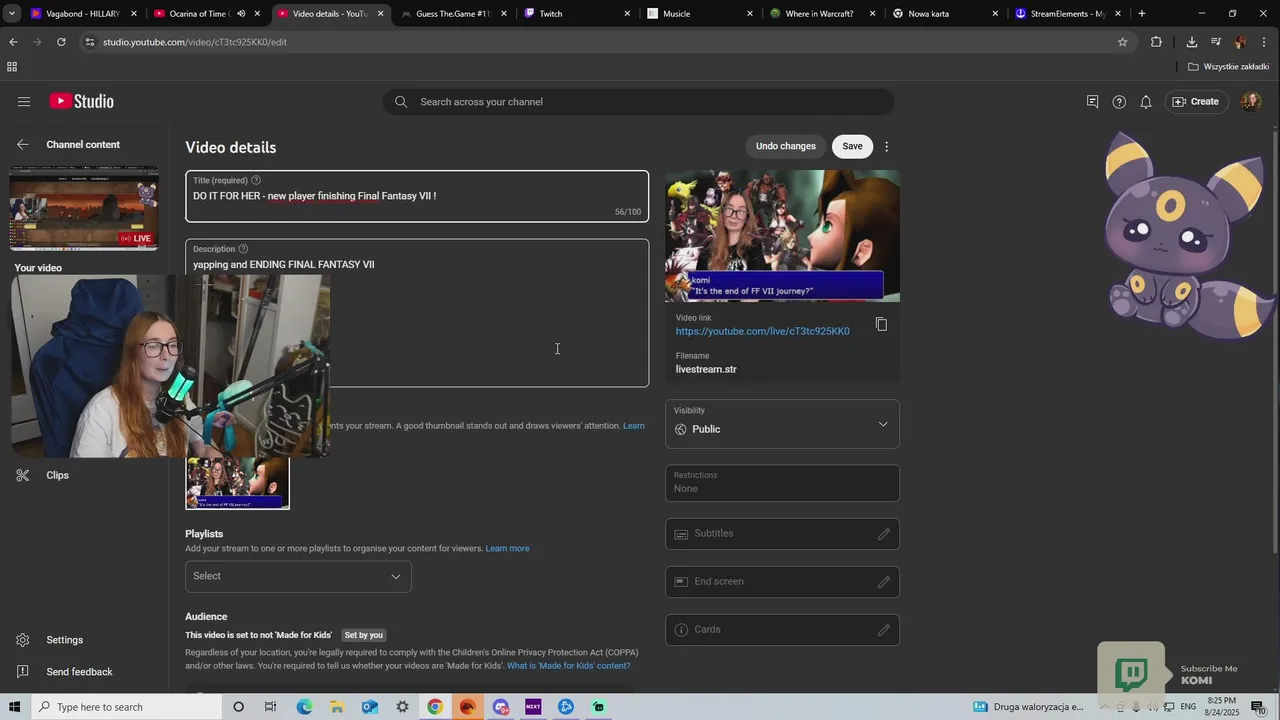
Task: Click the YouTube Studio logo
Action: (x=82, y=101)
